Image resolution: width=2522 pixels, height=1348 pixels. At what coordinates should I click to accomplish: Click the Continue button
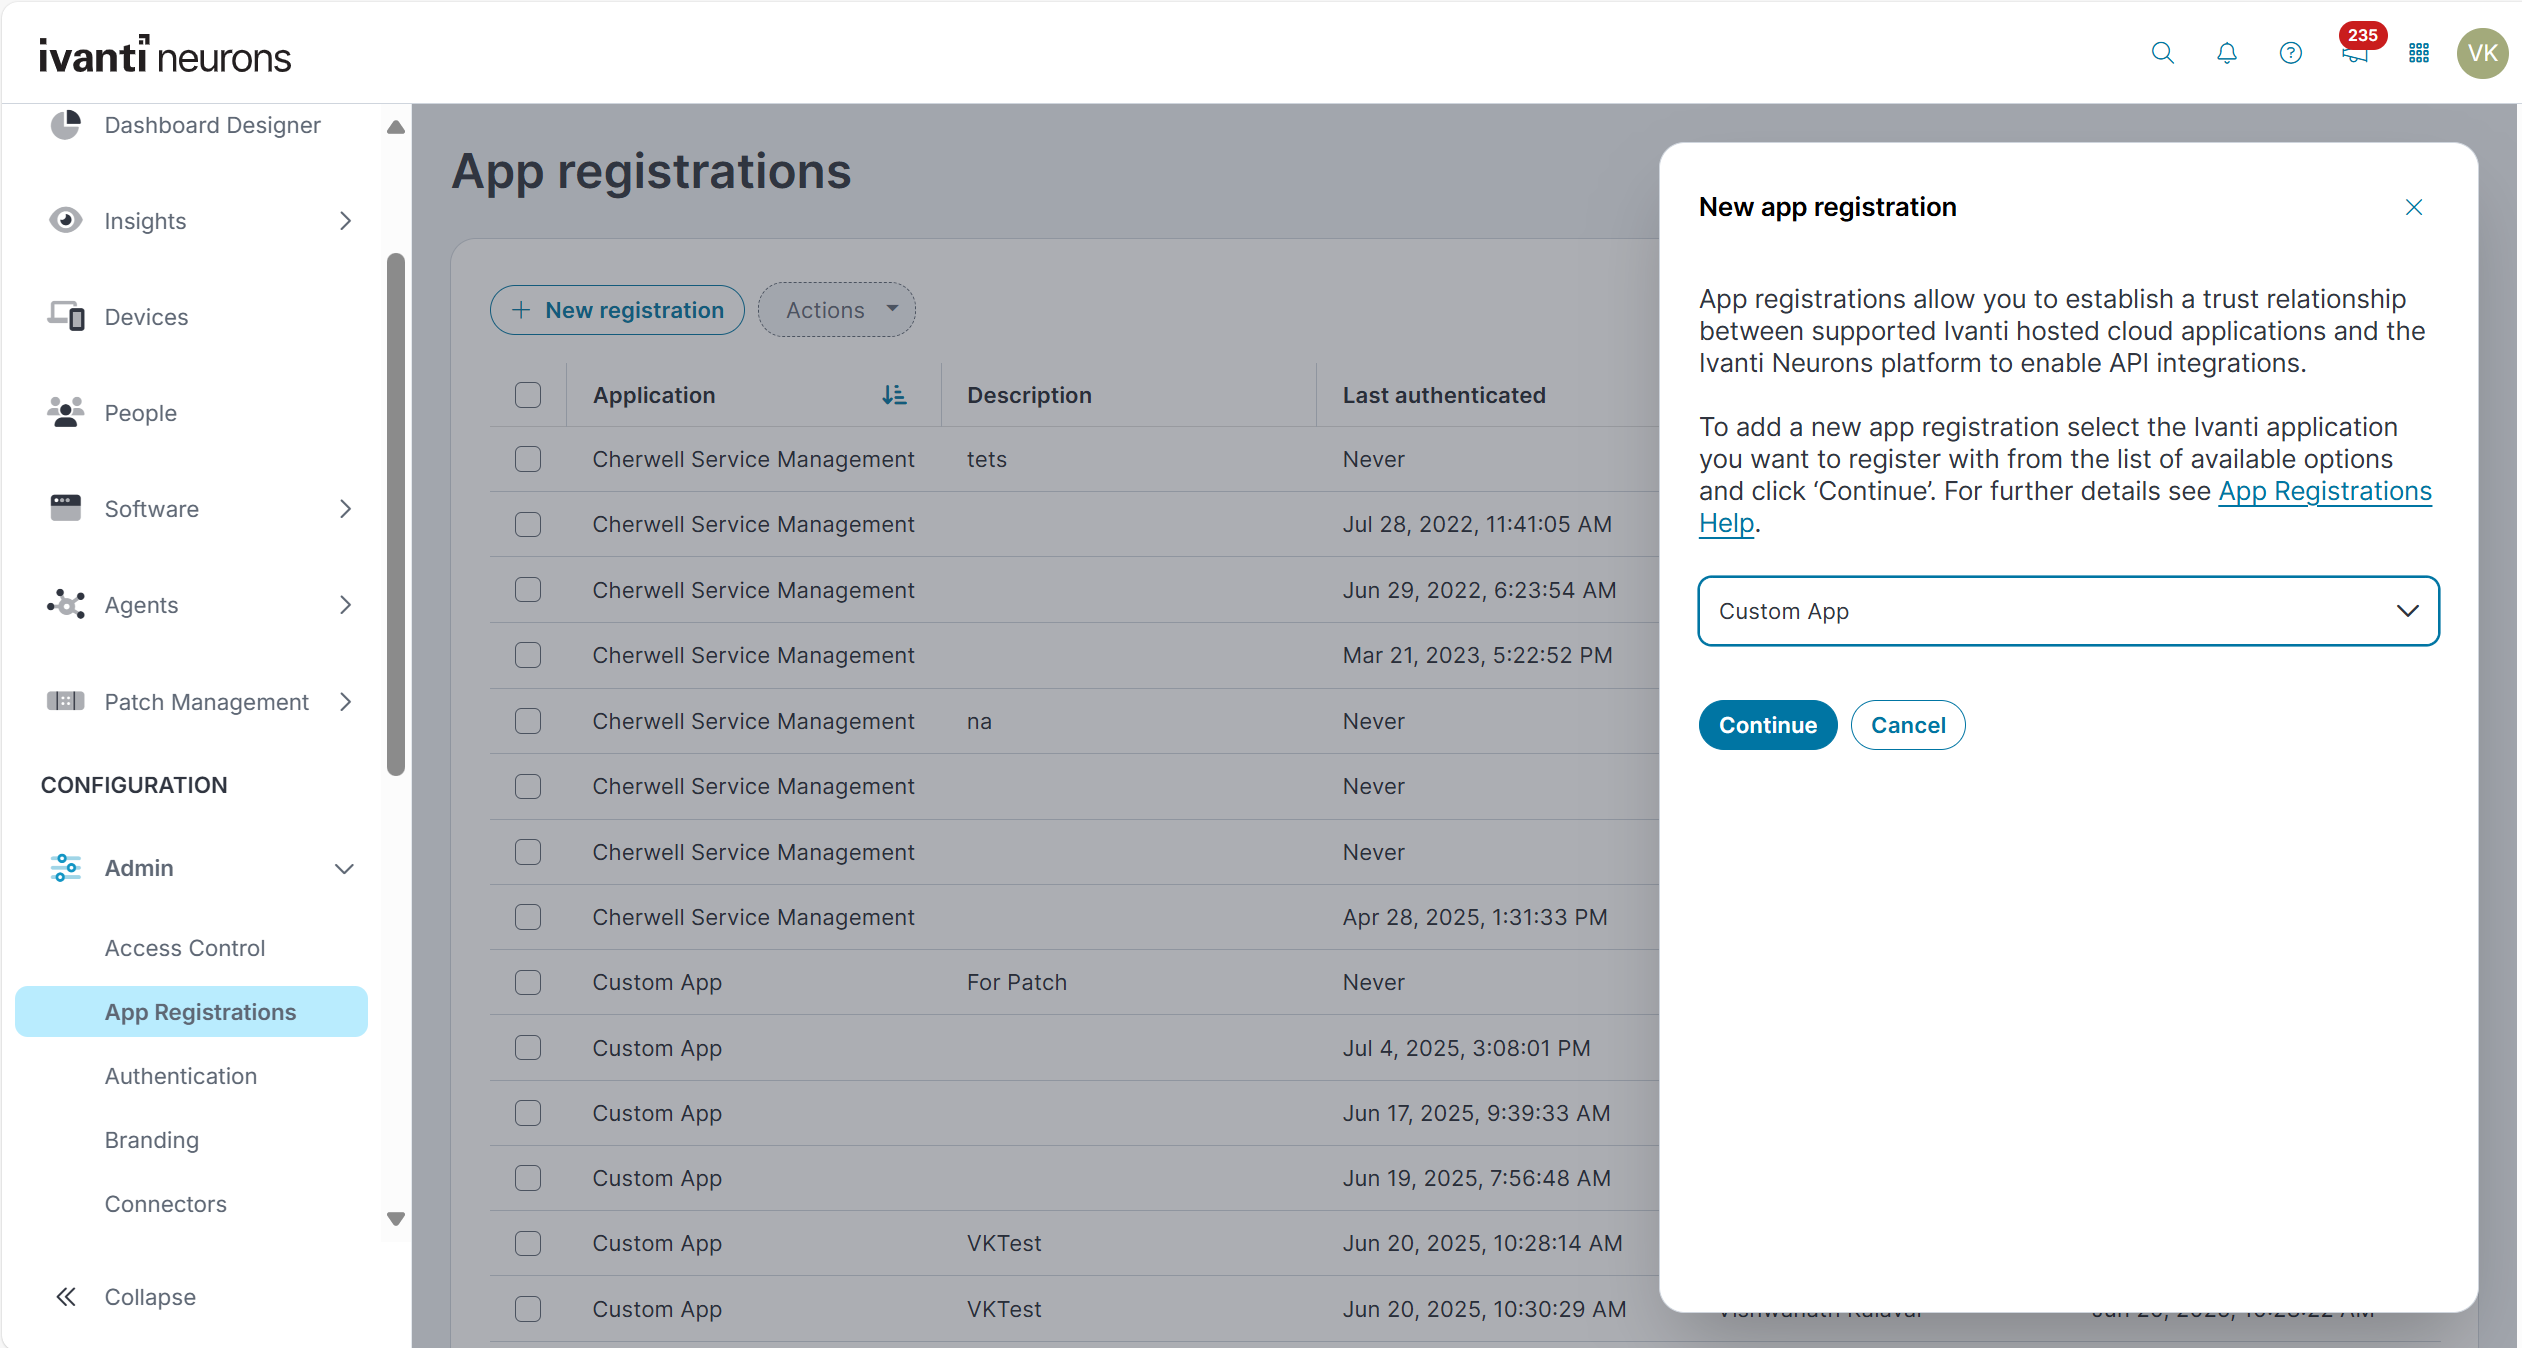pos(1768,725)
